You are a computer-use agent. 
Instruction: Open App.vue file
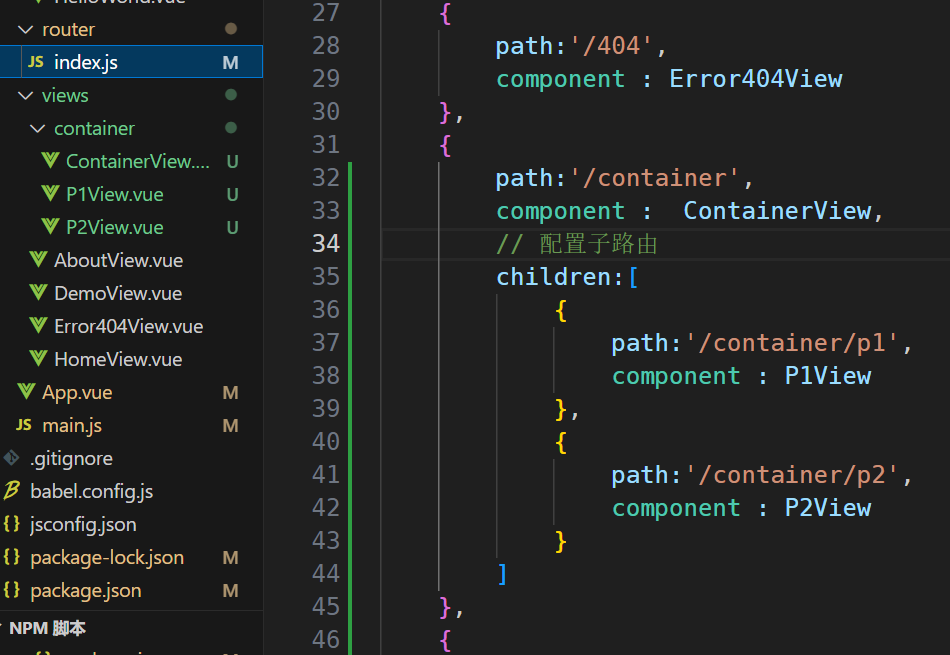click(77, 393)
